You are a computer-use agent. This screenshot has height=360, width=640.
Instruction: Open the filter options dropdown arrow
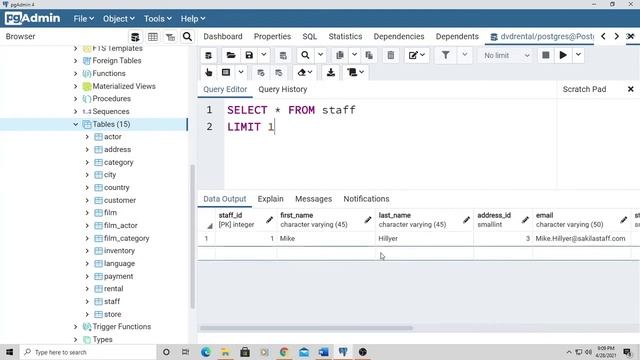pos(464,55)
